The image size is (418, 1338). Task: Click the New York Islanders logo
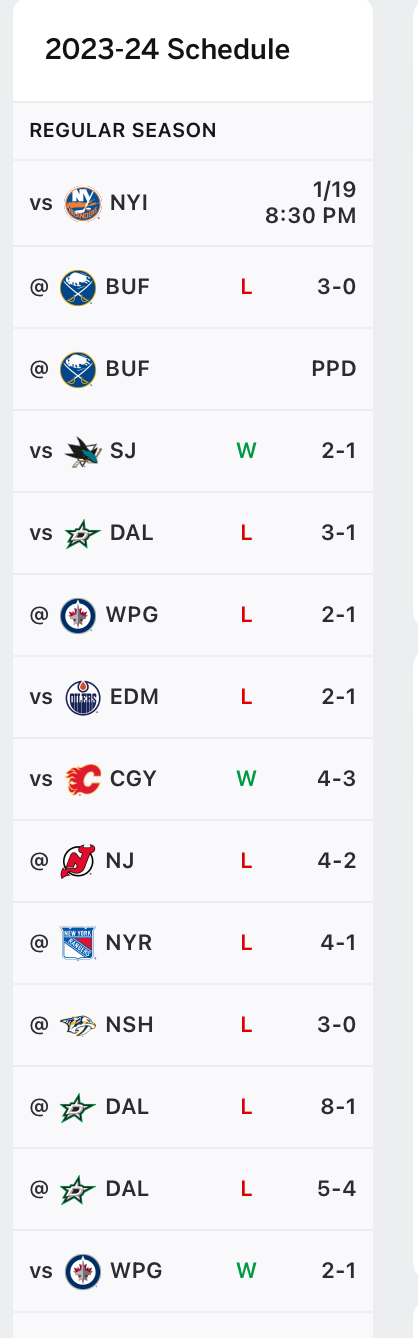[x=82, y=203]
